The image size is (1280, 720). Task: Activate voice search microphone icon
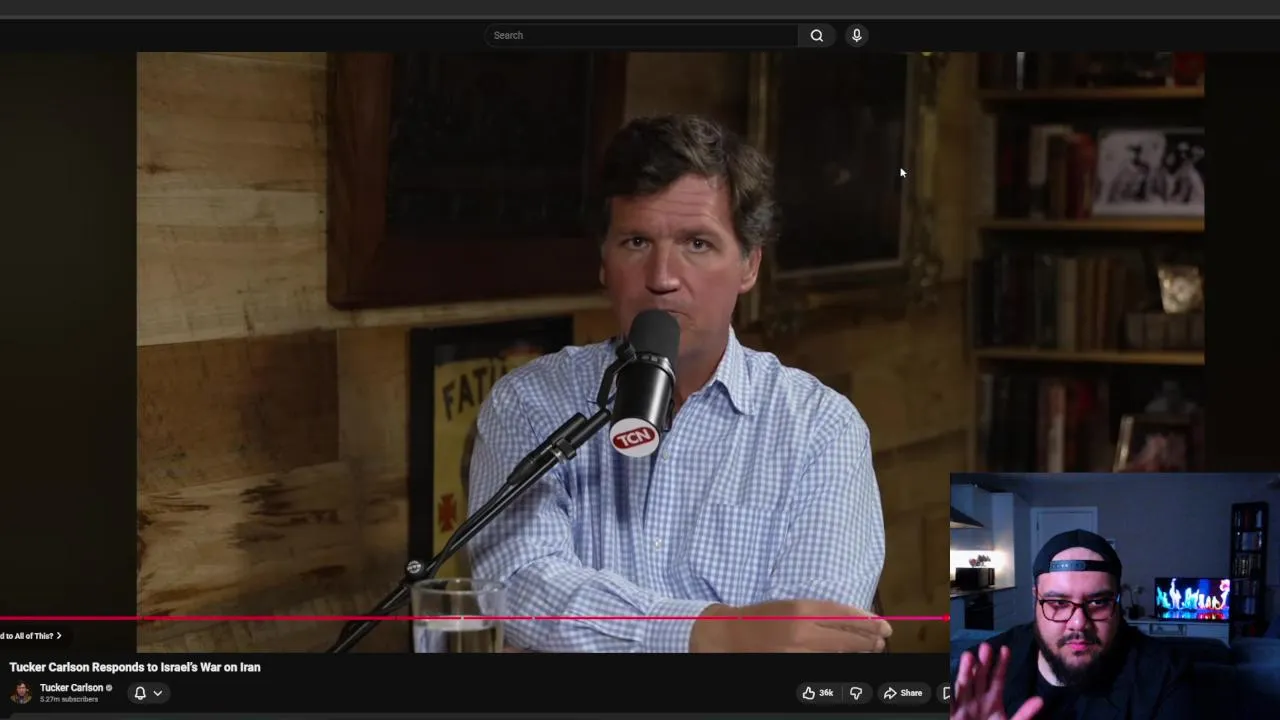(x=856, y=35)
